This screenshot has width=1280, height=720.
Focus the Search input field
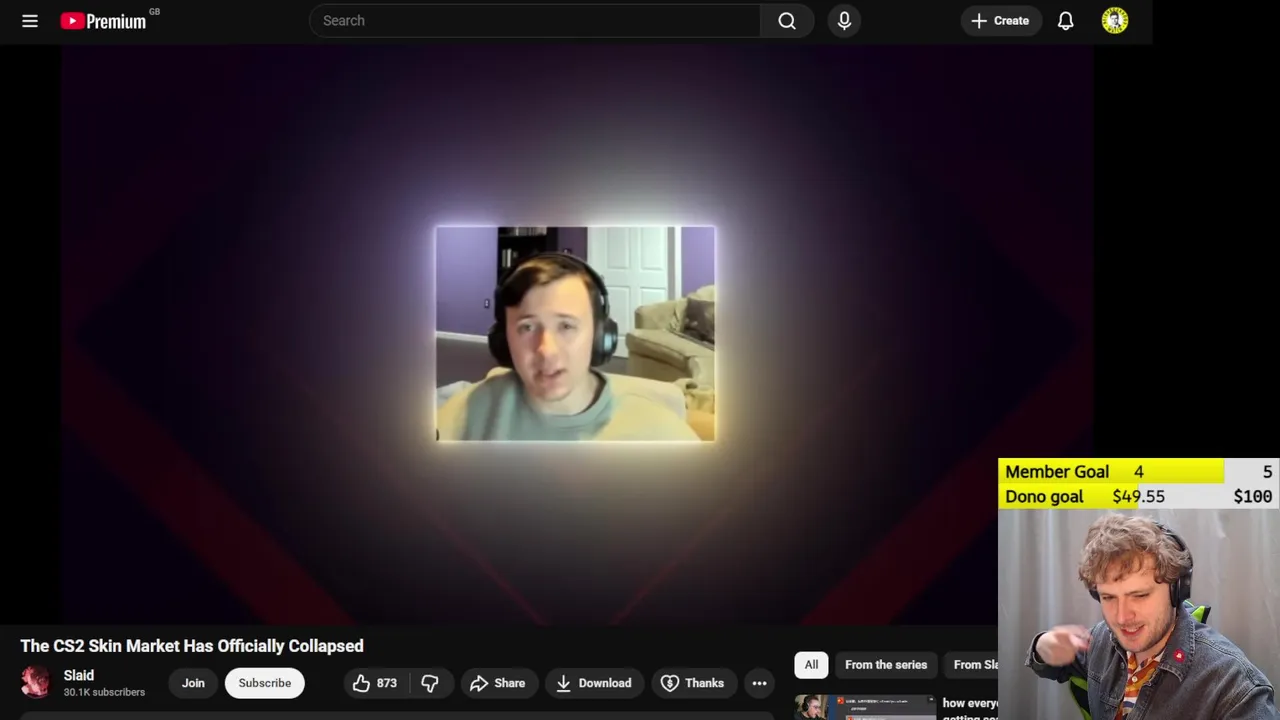click(535, 21)
